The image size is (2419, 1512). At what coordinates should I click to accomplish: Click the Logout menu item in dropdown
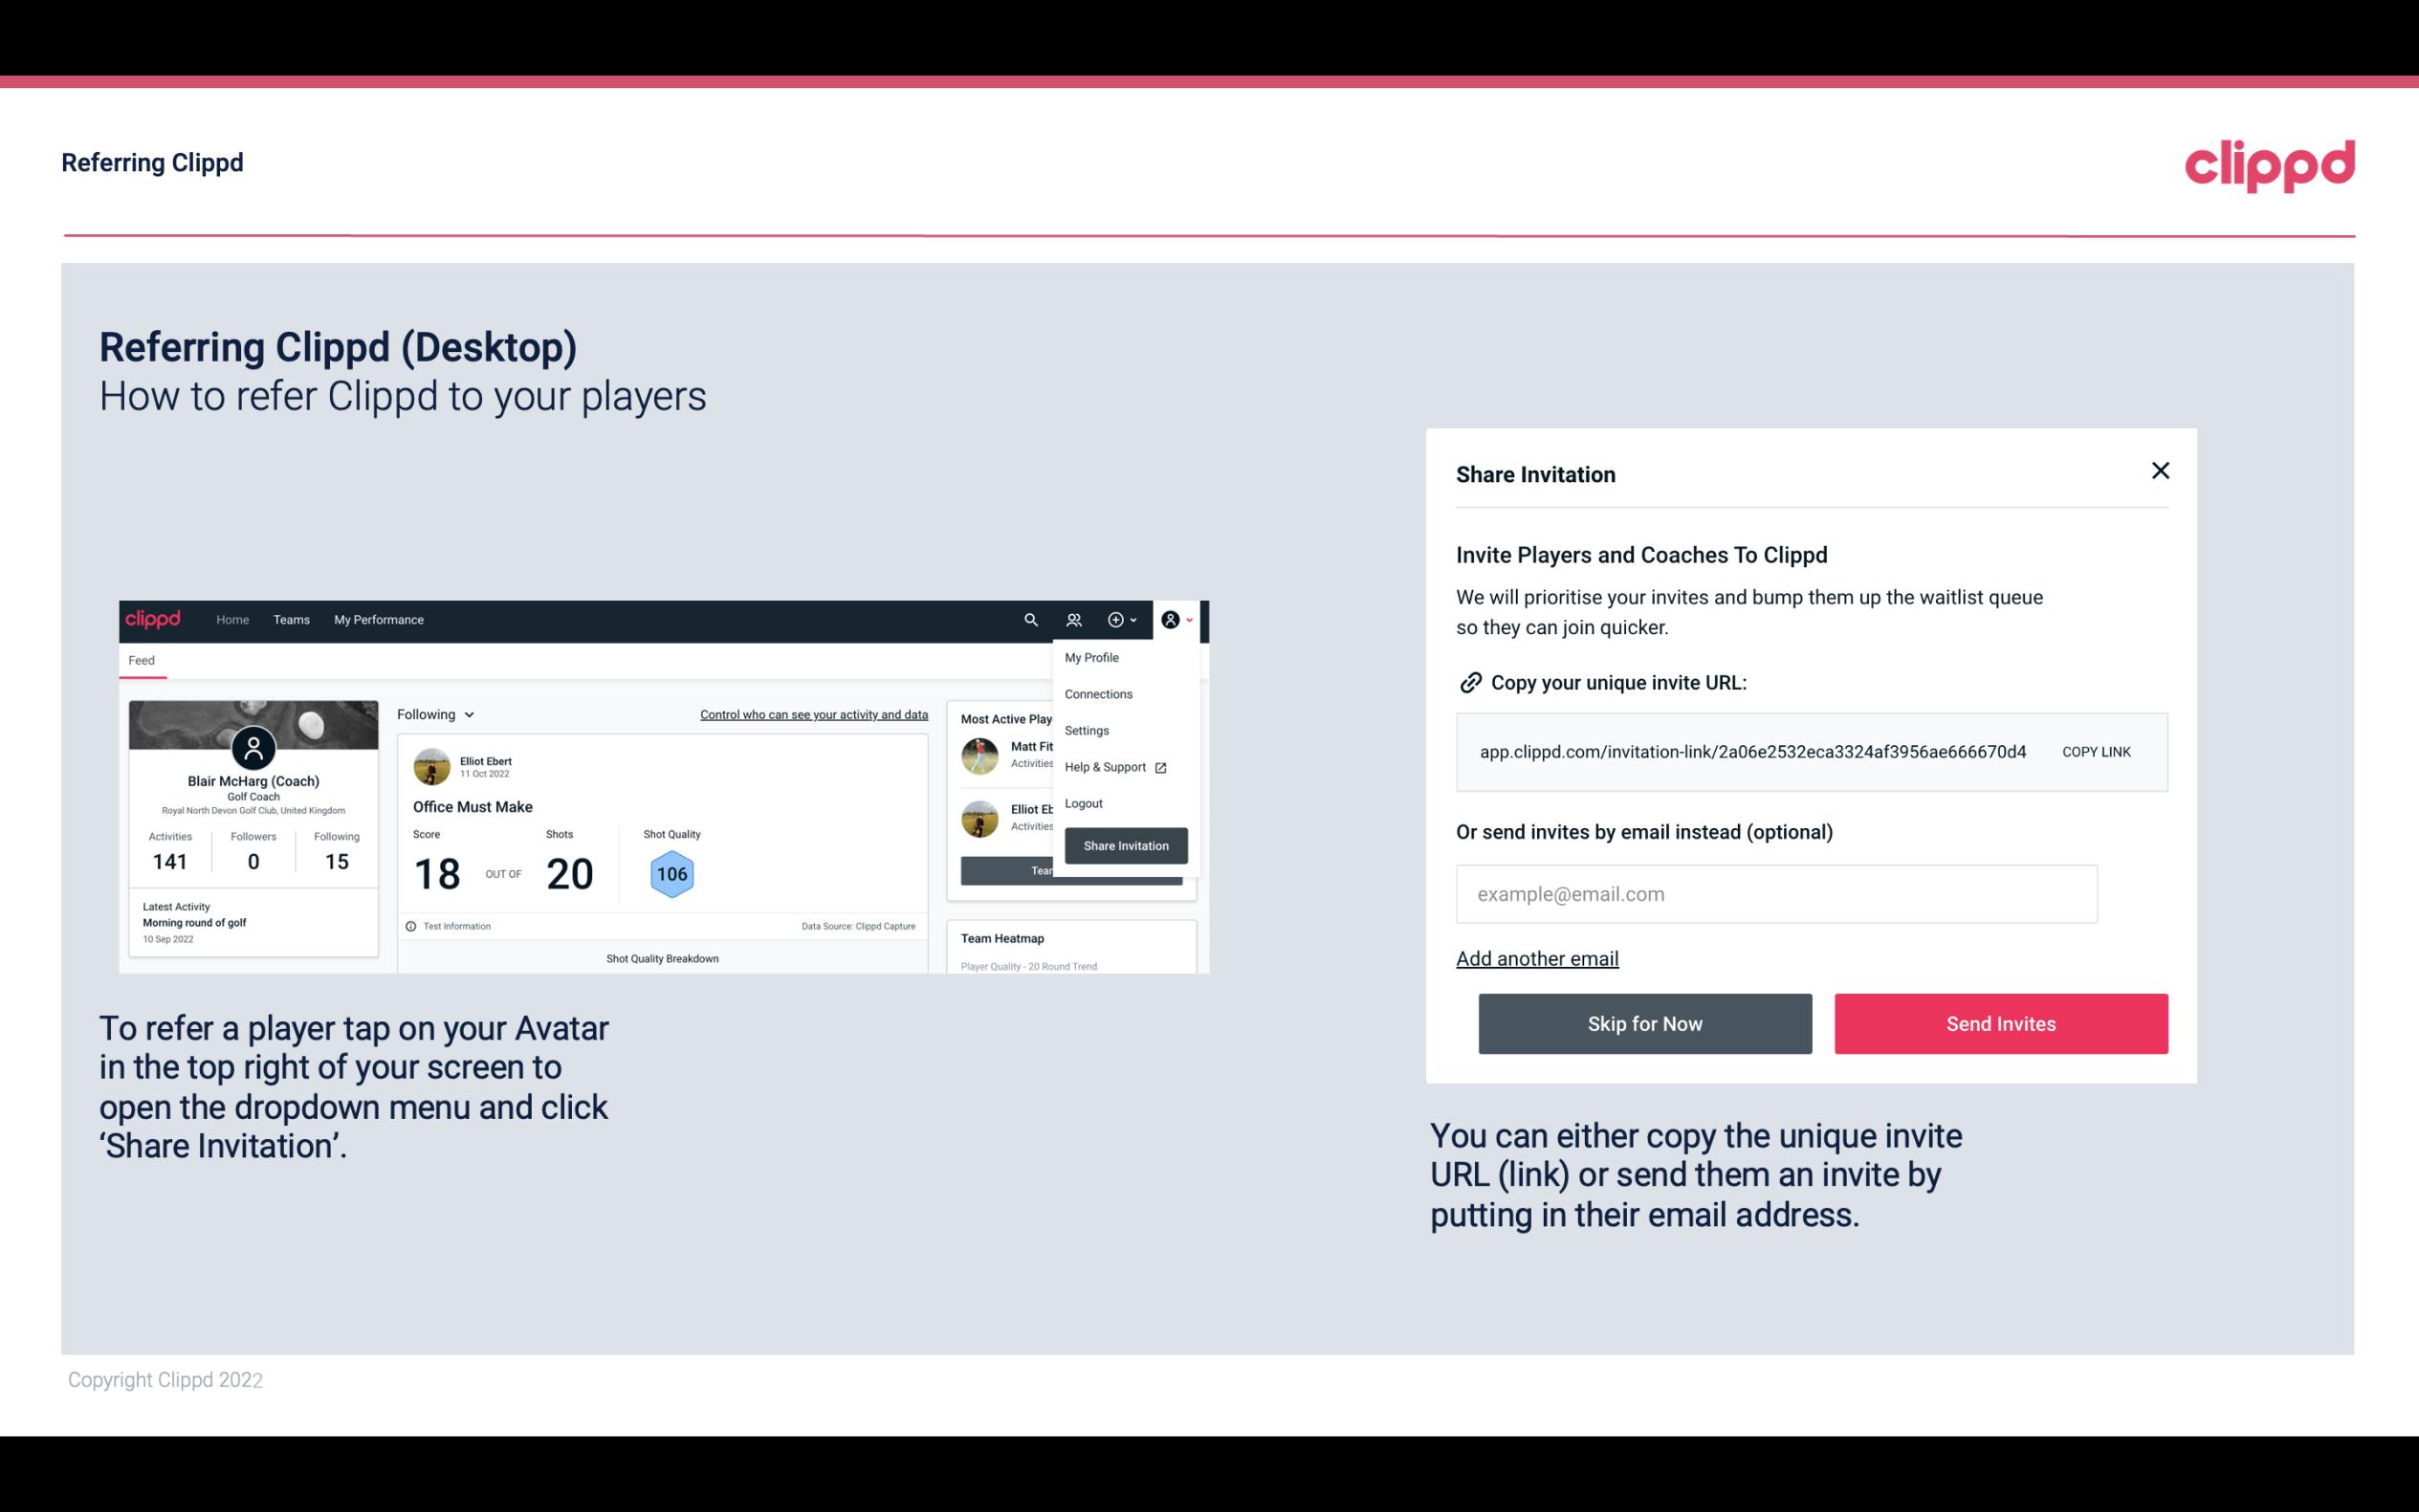[x=1083, y=803]
